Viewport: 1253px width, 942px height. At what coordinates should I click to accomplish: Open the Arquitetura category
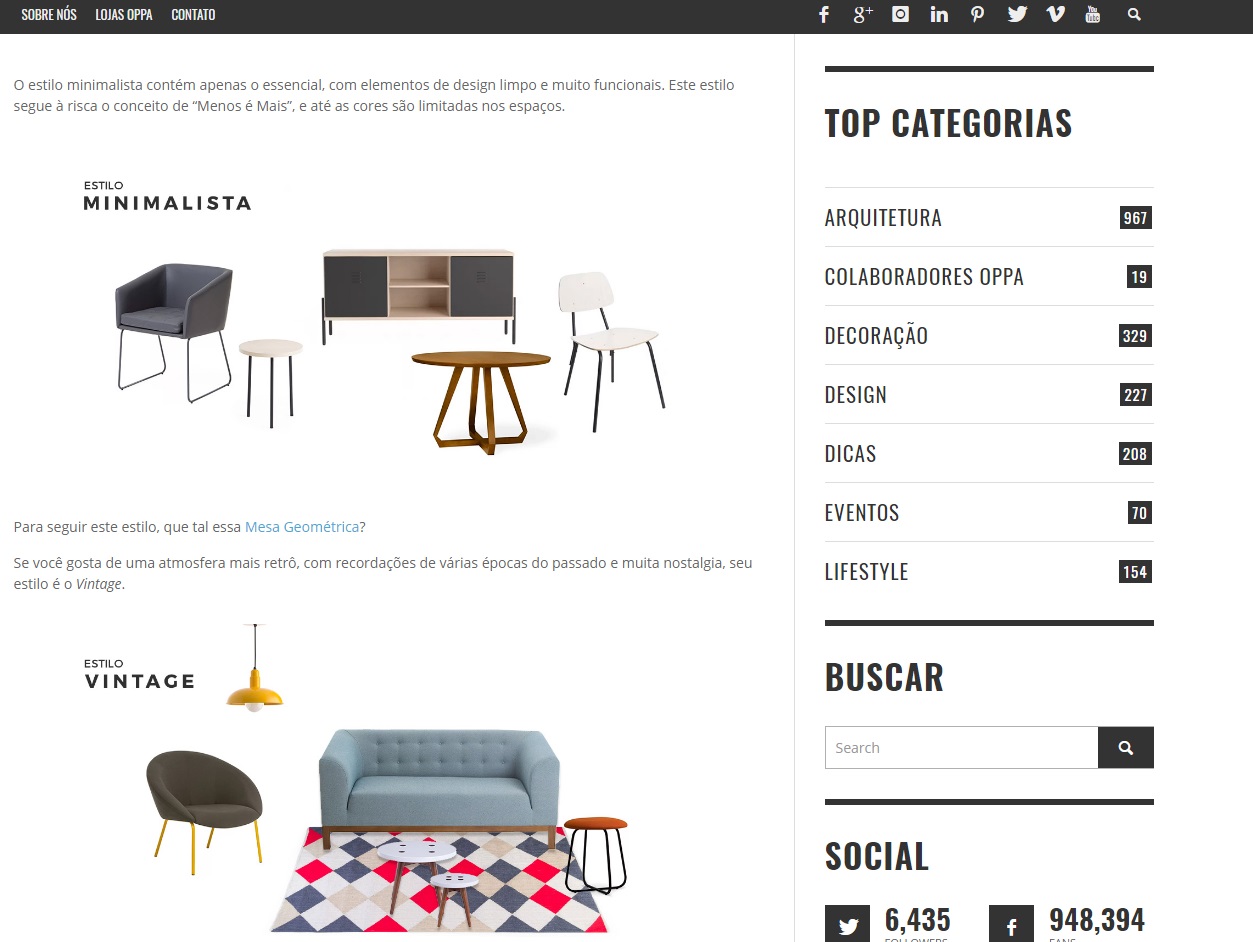click(x=883, y=218)
